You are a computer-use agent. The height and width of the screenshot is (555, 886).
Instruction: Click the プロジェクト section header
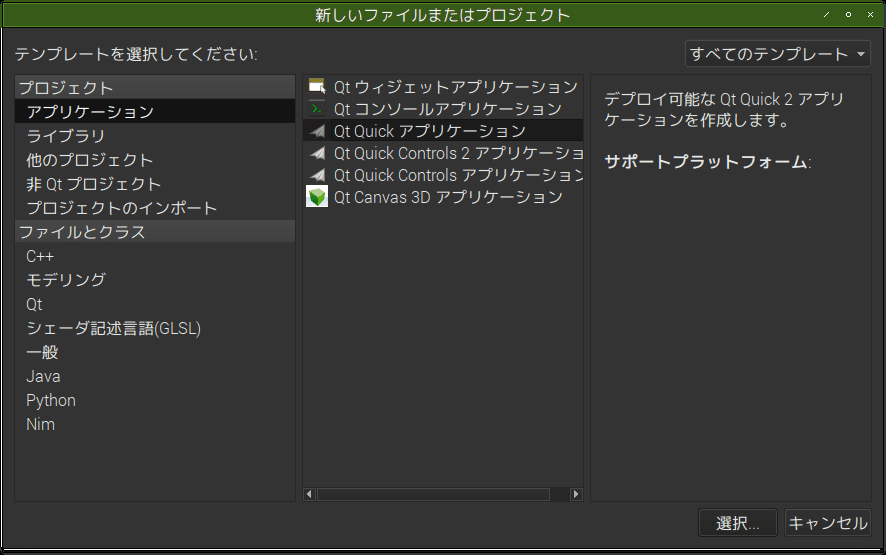(155, 88)
